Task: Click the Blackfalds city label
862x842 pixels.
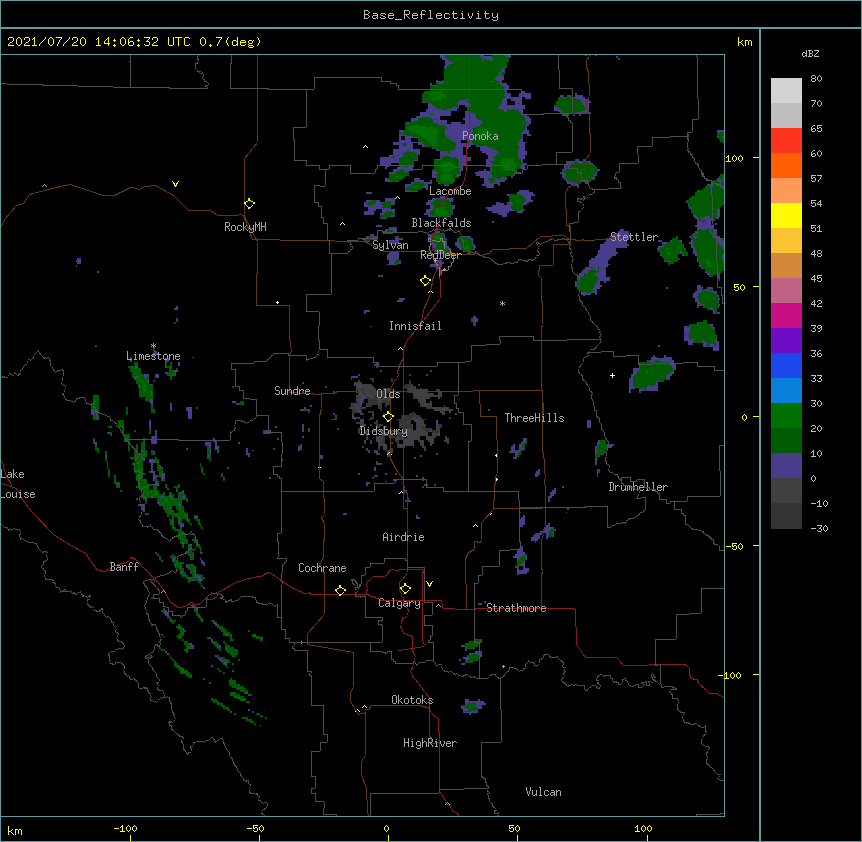Action: pyautogui.click(x=441, y=223)
